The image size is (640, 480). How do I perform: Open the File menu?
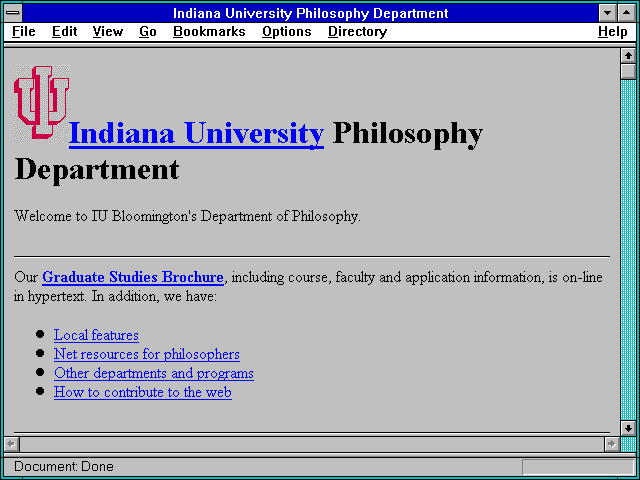24,32
